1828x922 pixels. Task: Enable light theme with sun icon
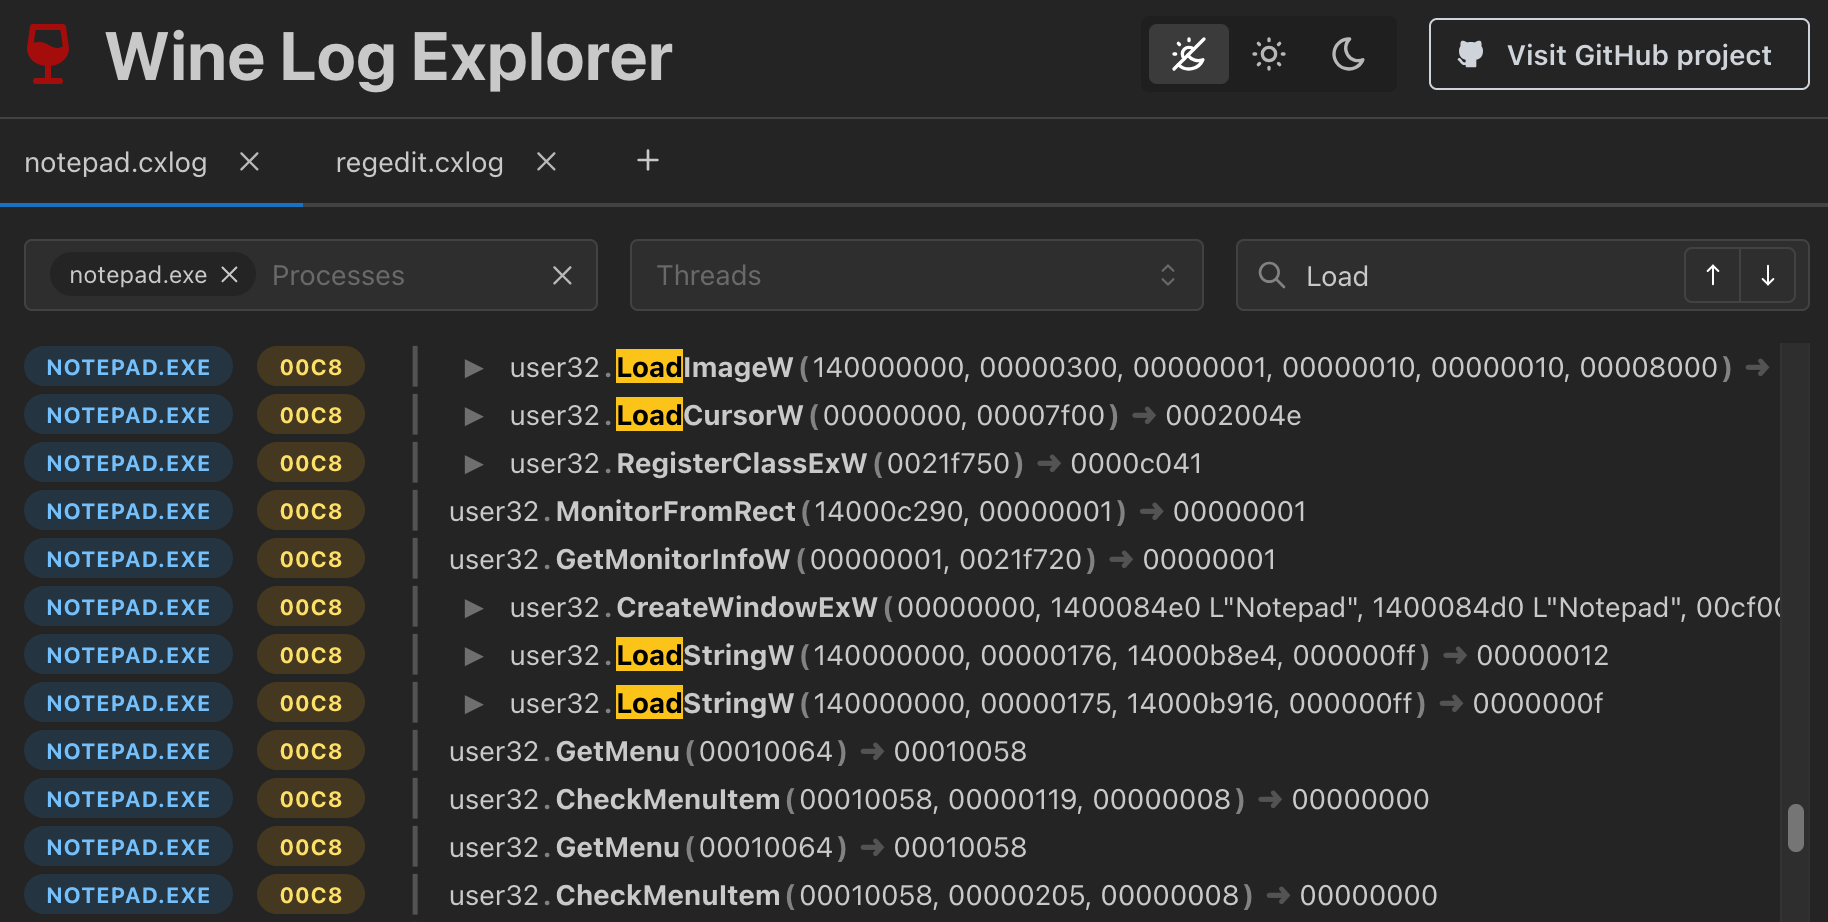1268,54
